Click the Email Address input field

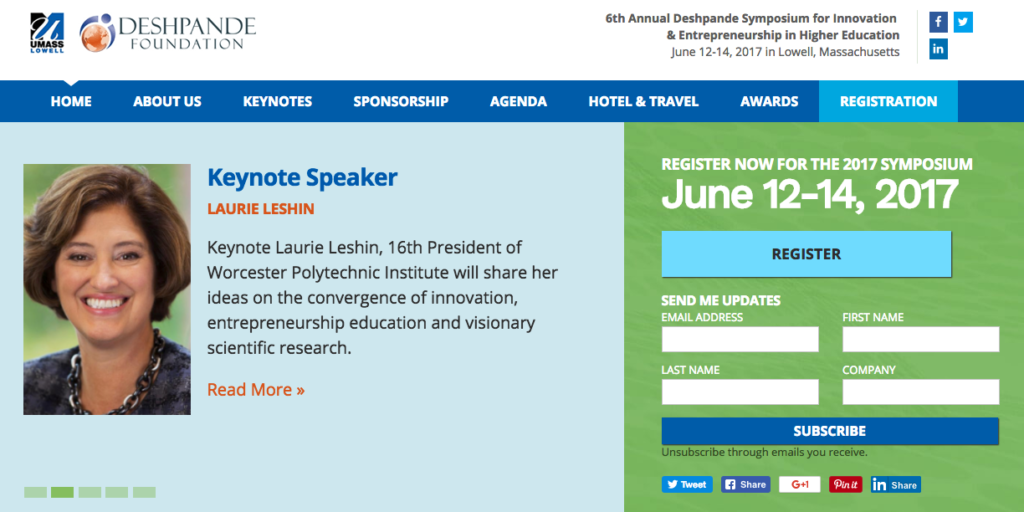click(740, 340)
